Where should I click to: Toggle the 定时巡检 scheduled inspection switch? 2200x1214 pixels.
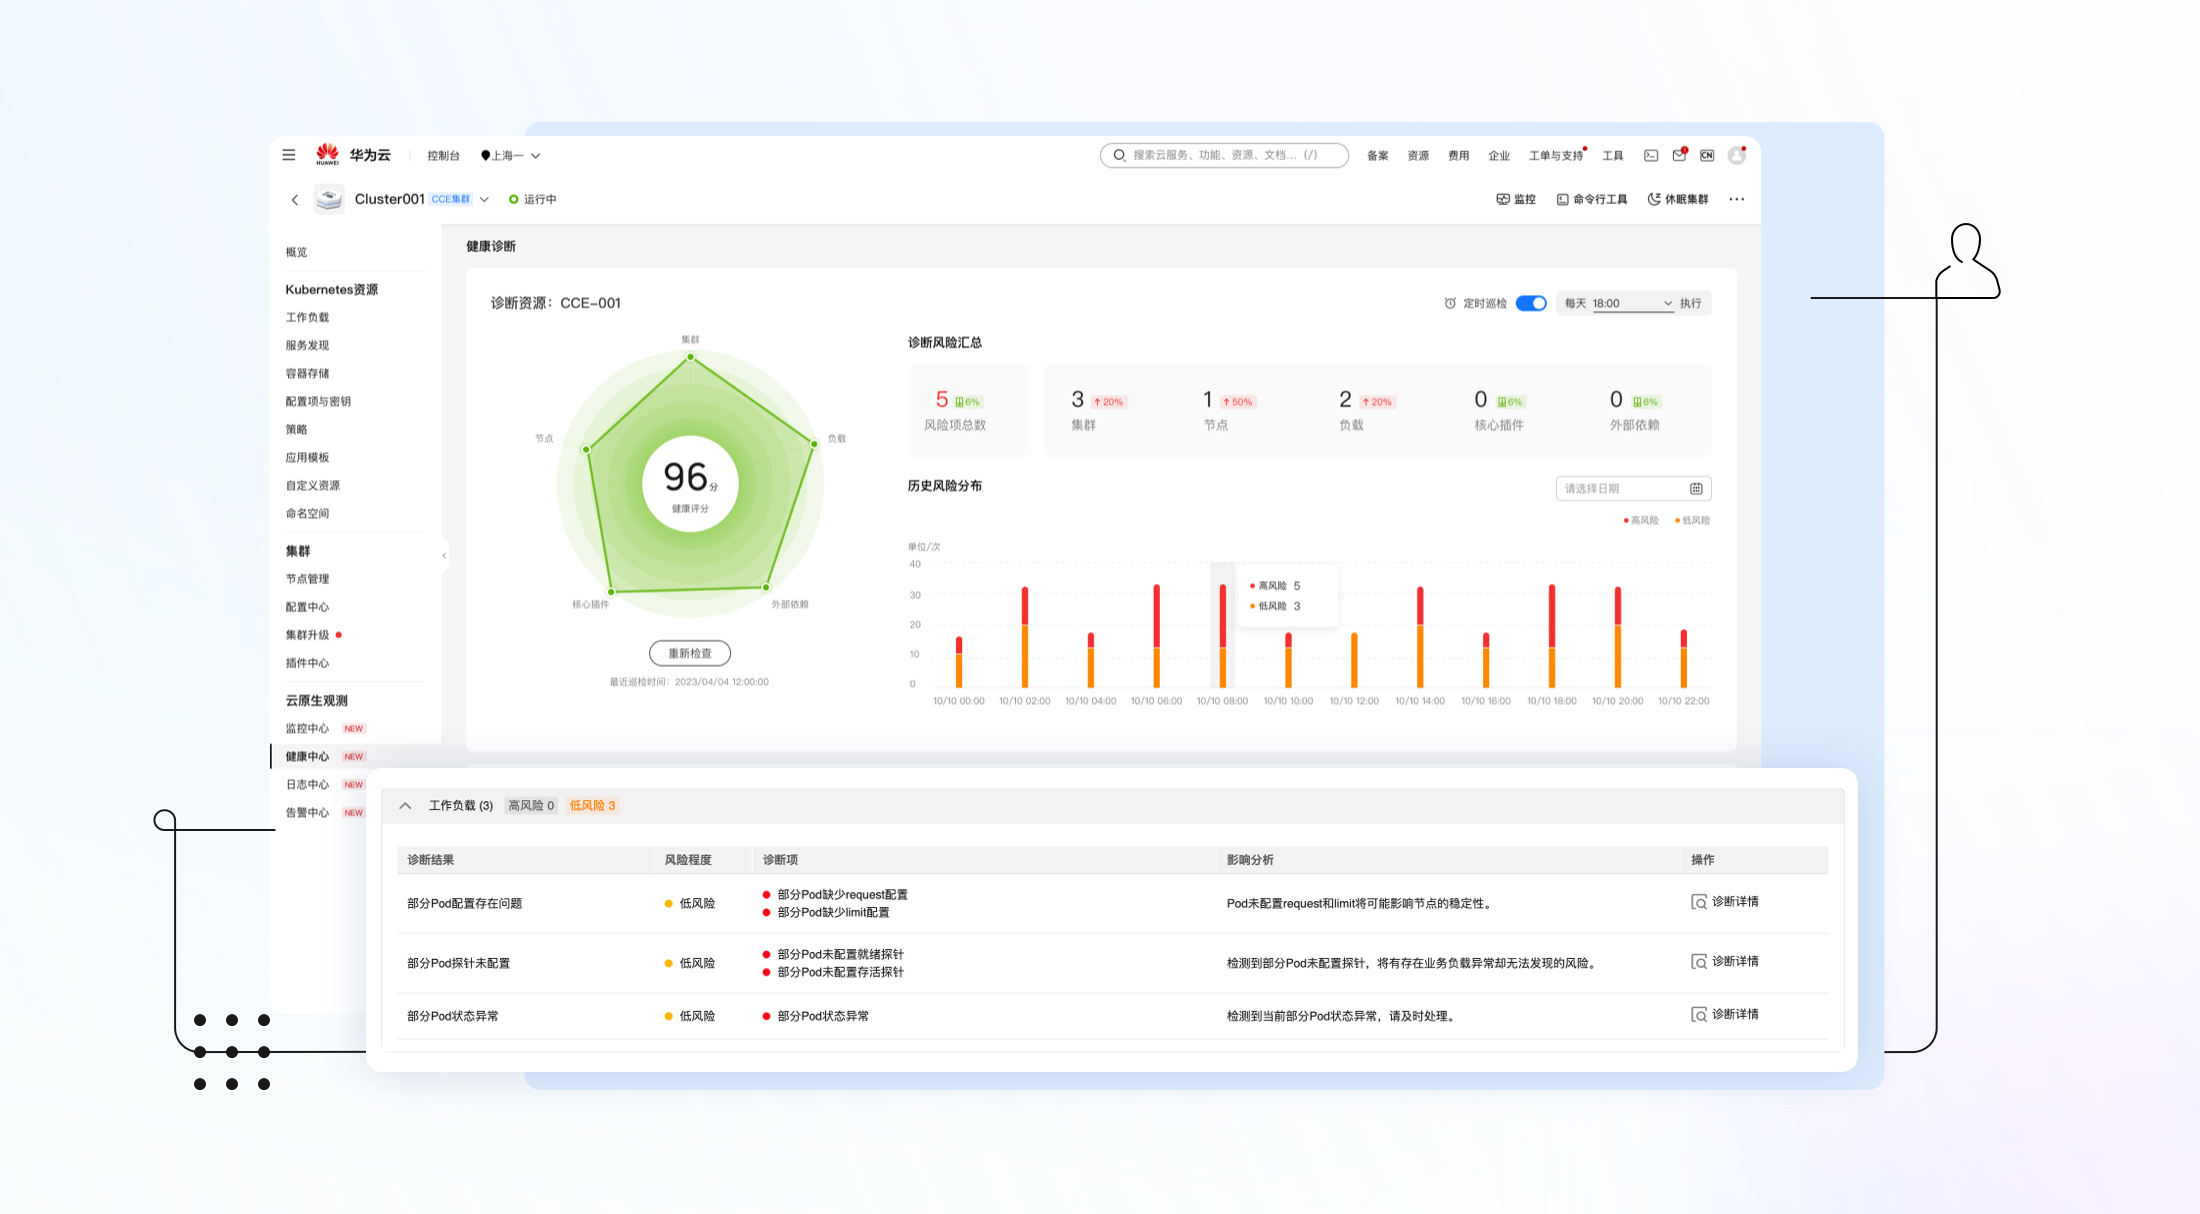(x=1530, y=303)
